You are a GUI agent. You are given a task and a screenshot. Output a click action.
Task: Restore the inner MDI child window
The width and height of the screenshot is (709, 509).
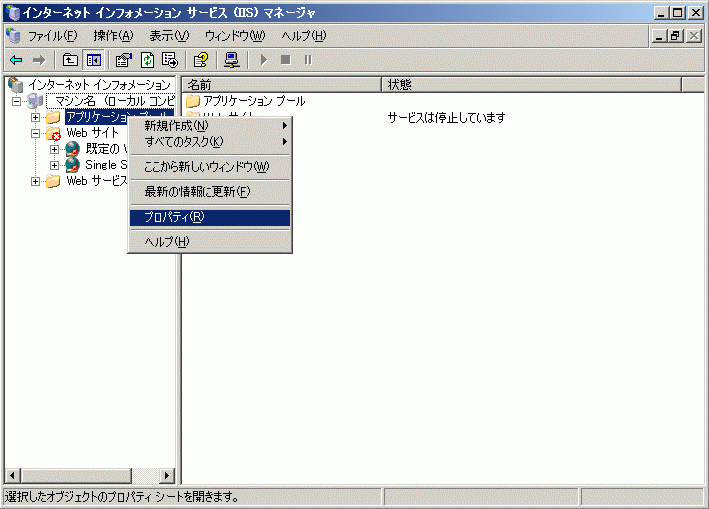coord(676,36)
